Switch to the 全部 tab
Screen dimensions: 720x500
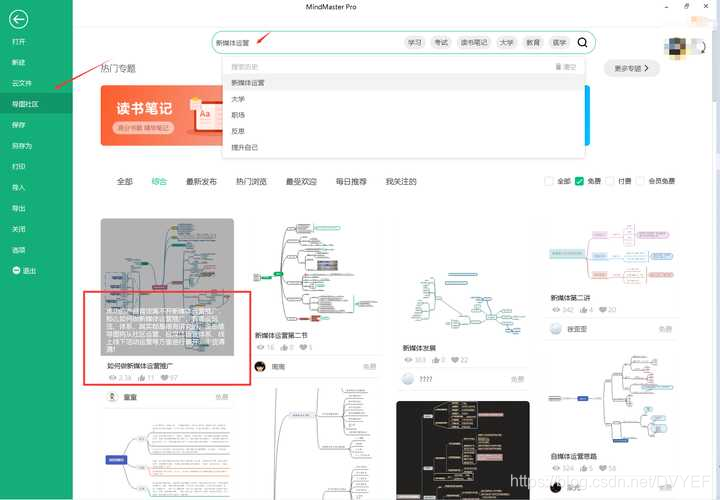(124, 181)
